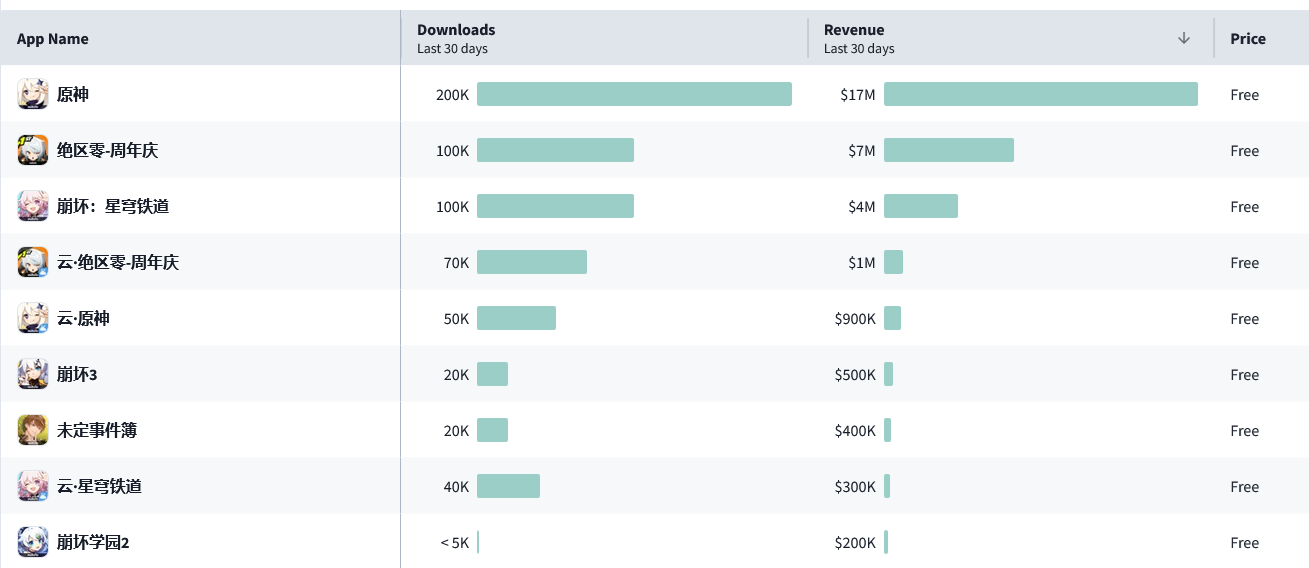Open the 原神 app name link
1309x568 pixels.
[x=73, y=94]
